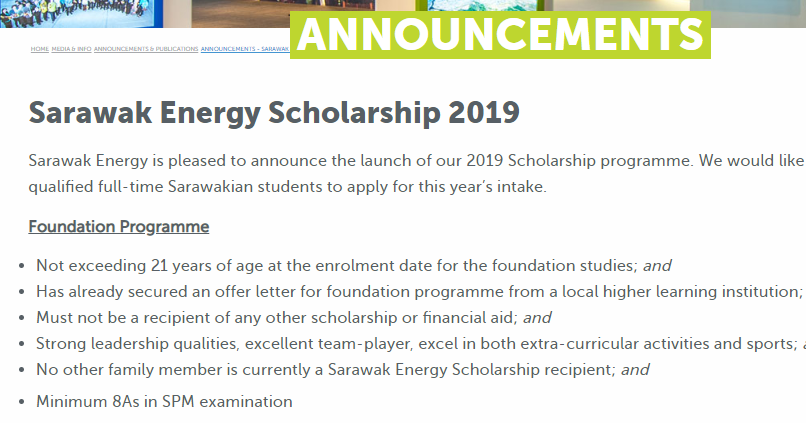The image size is (806, 423).
Task: Click the Foundation Programme underlined heading
Action: click(x=119, y=227)
